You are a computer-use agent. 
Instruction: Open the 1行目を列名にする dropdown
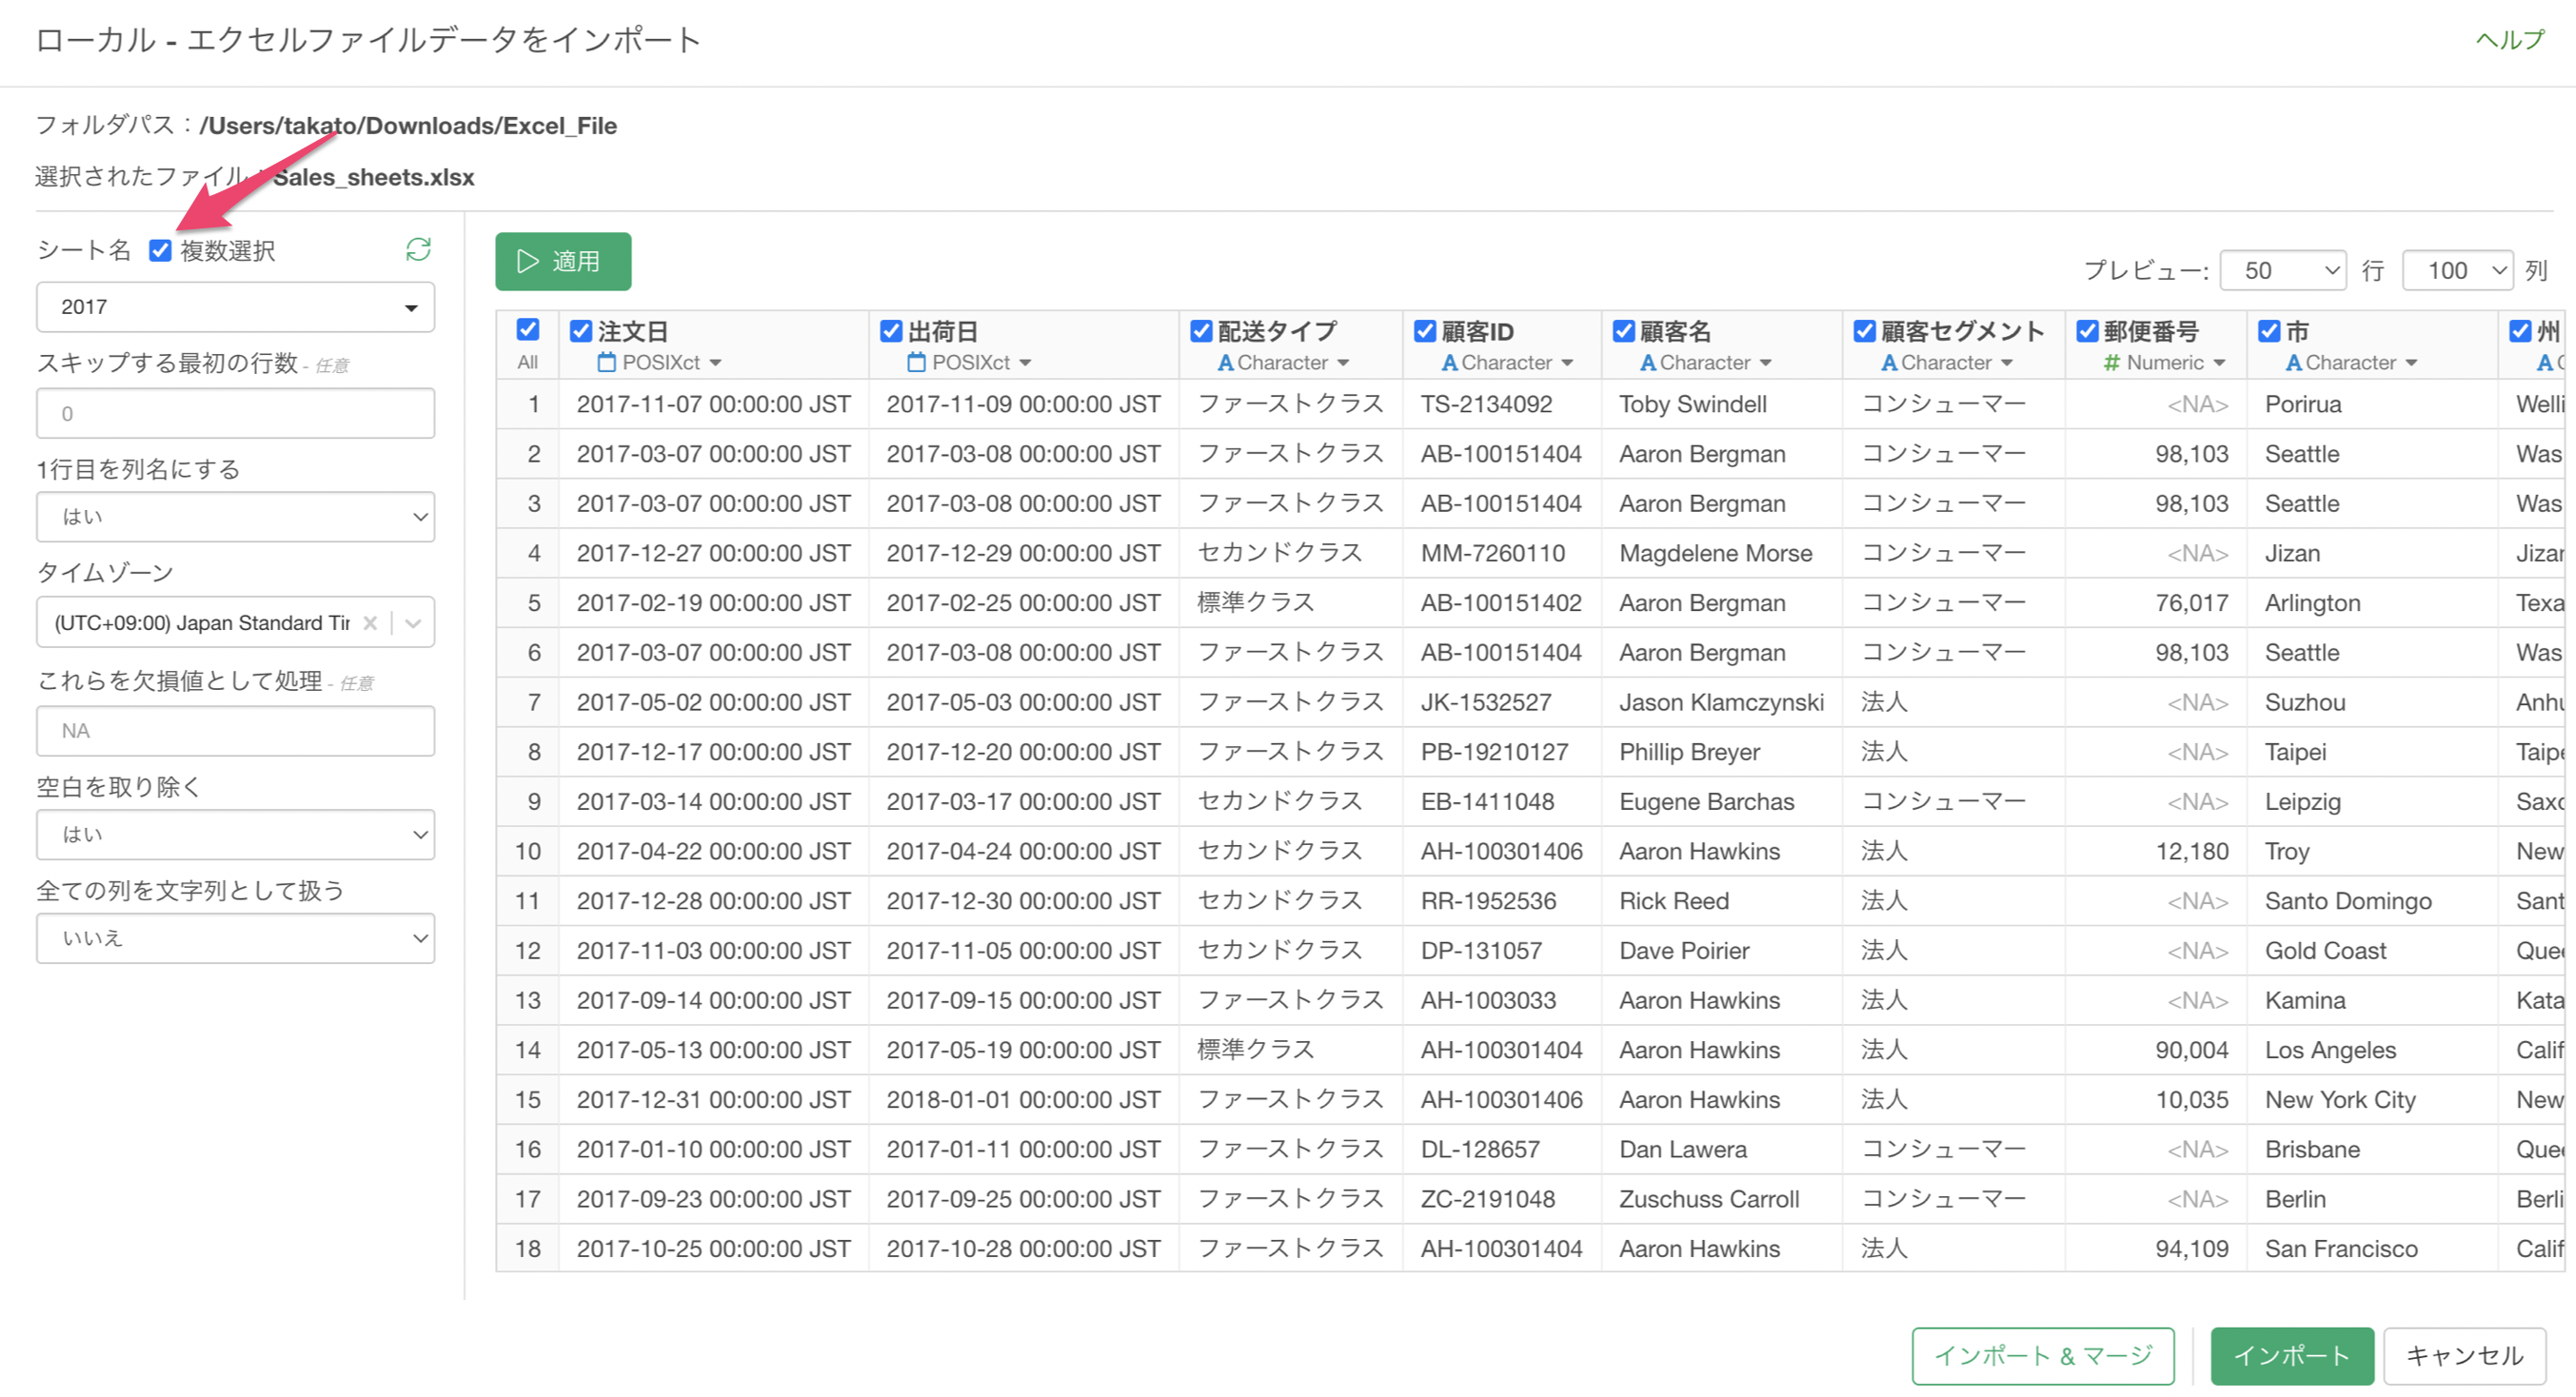(x=235, y=517)
